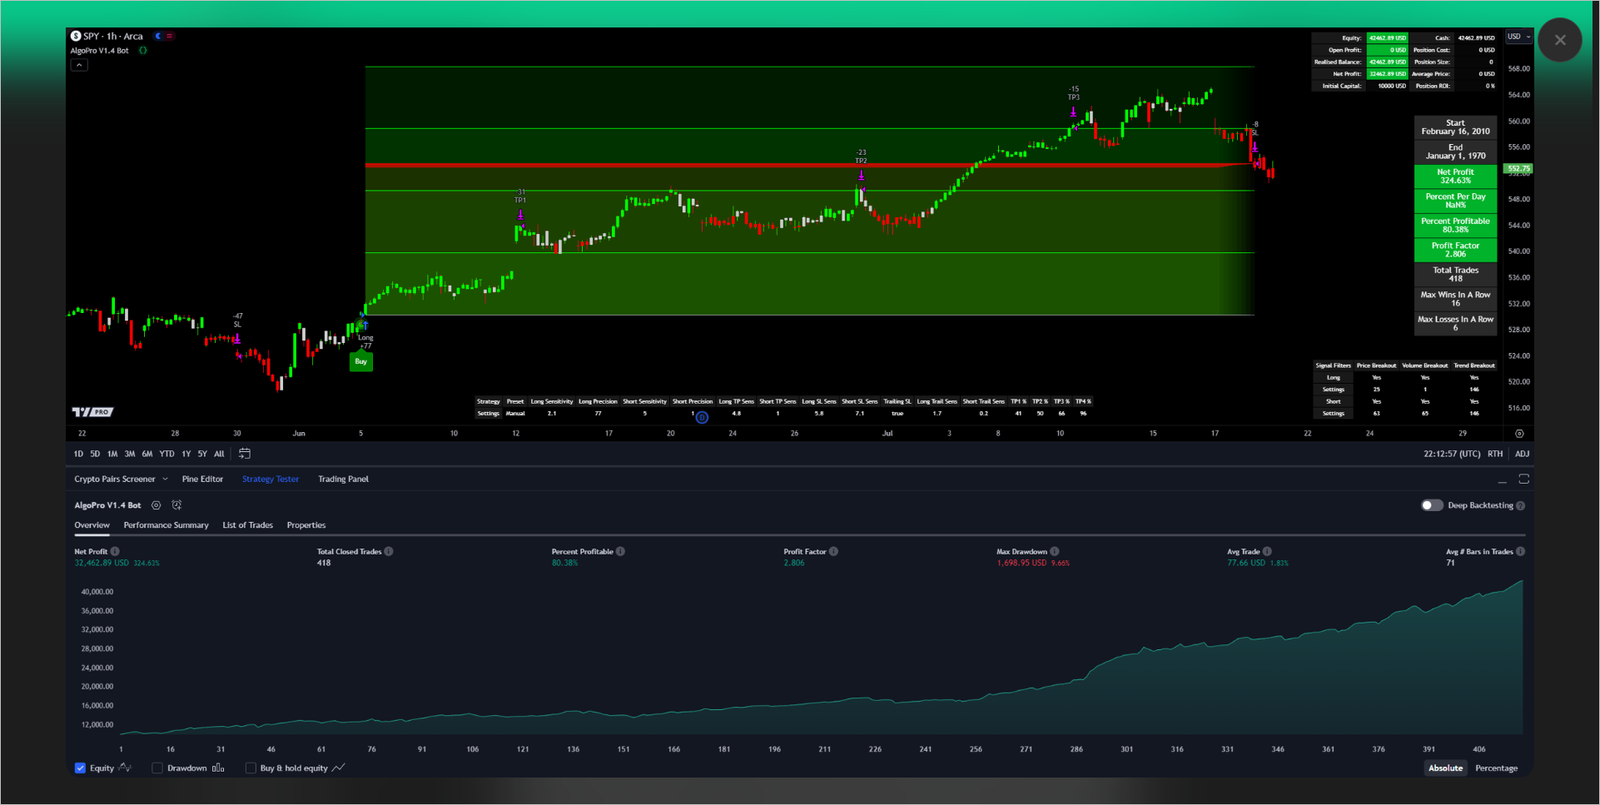Click the Max Drawdown info icon
Image resolution: width=1600 pixels, height=805 pixels.
click(x=1054, y=551)
